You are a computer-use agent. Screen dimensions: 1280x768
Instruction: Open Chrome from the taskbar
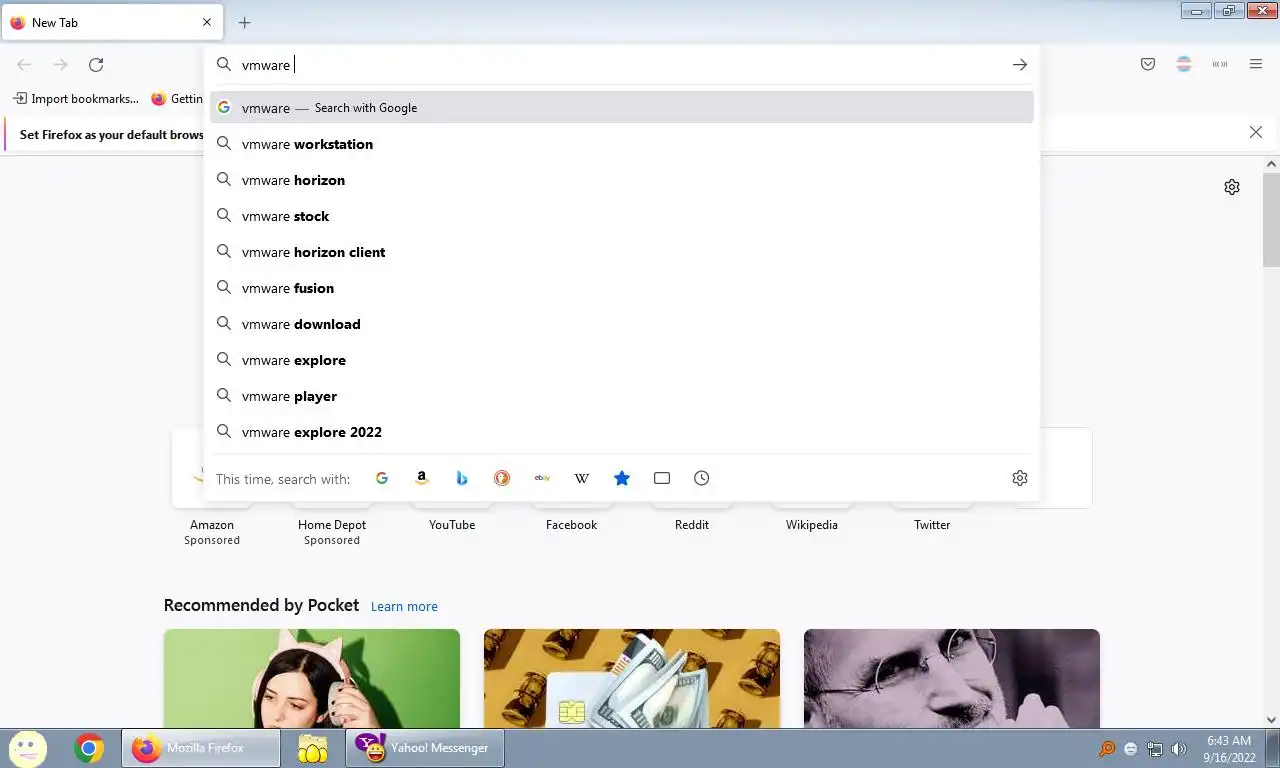pyautogui.click(x=89, y=748)
